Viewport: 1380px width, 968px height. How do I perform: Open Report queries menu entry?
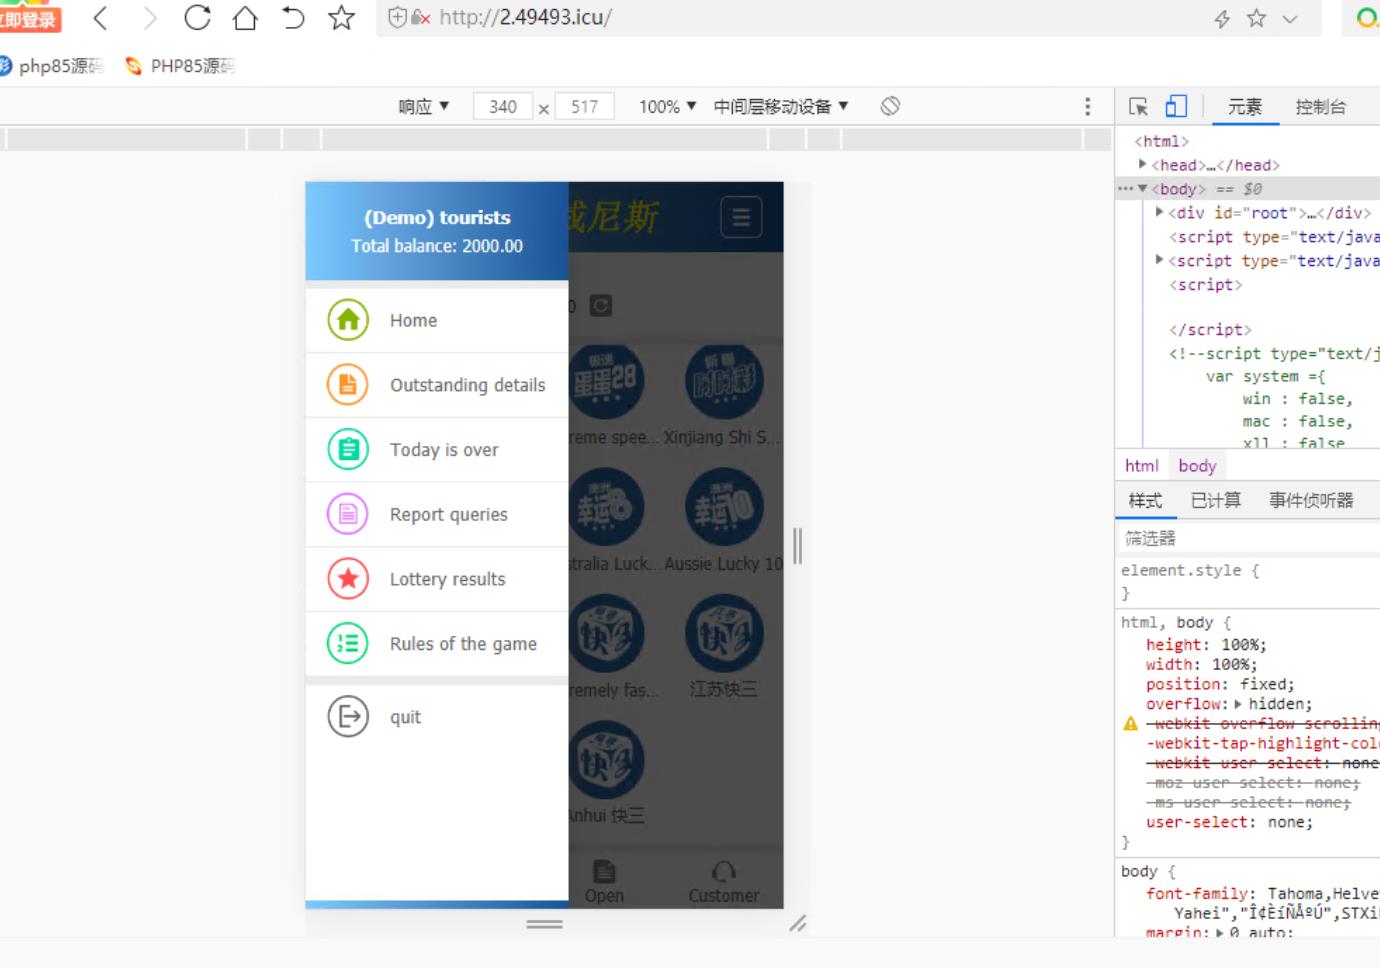(448, 514)
